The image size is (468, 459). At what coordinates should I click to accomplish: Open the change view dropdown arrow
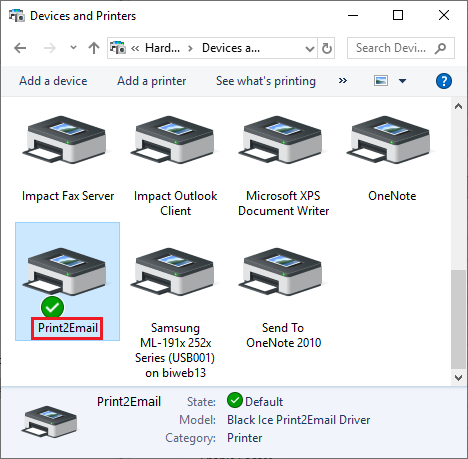[403, 81]
